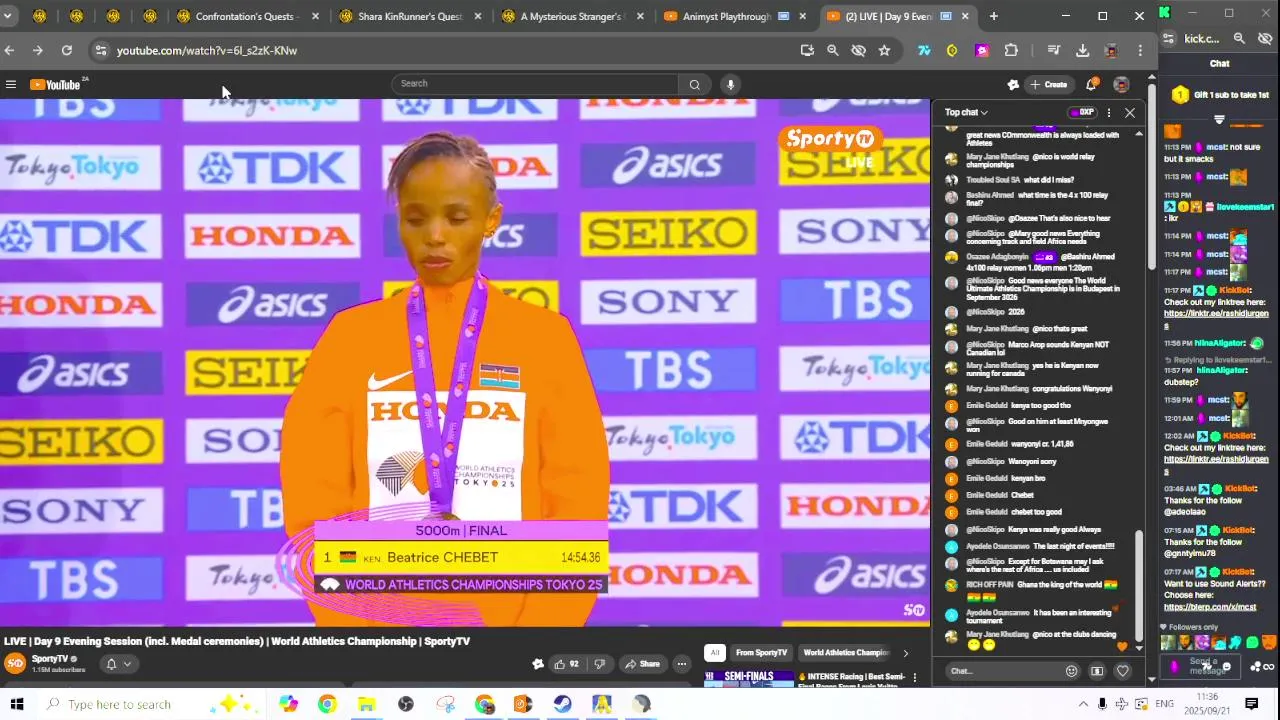The width and height of the screenshot is (1280, 720).
Task: Reload the page with the browser refresh icon
Action: tap(66, 50)
